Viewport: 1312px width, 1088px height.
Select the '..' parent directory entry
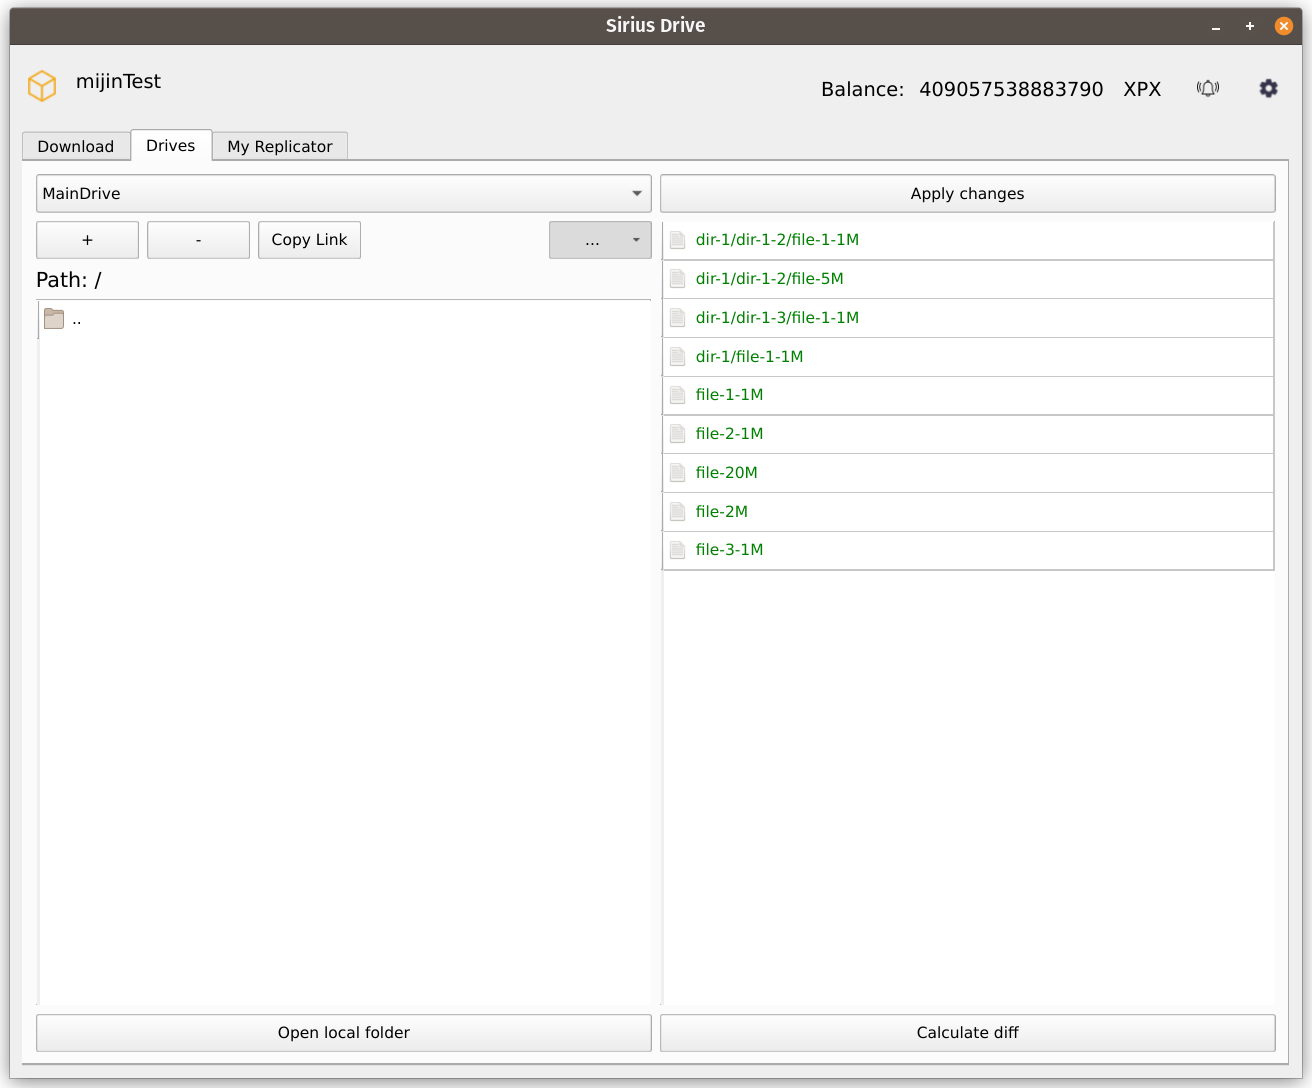(344, 319)
